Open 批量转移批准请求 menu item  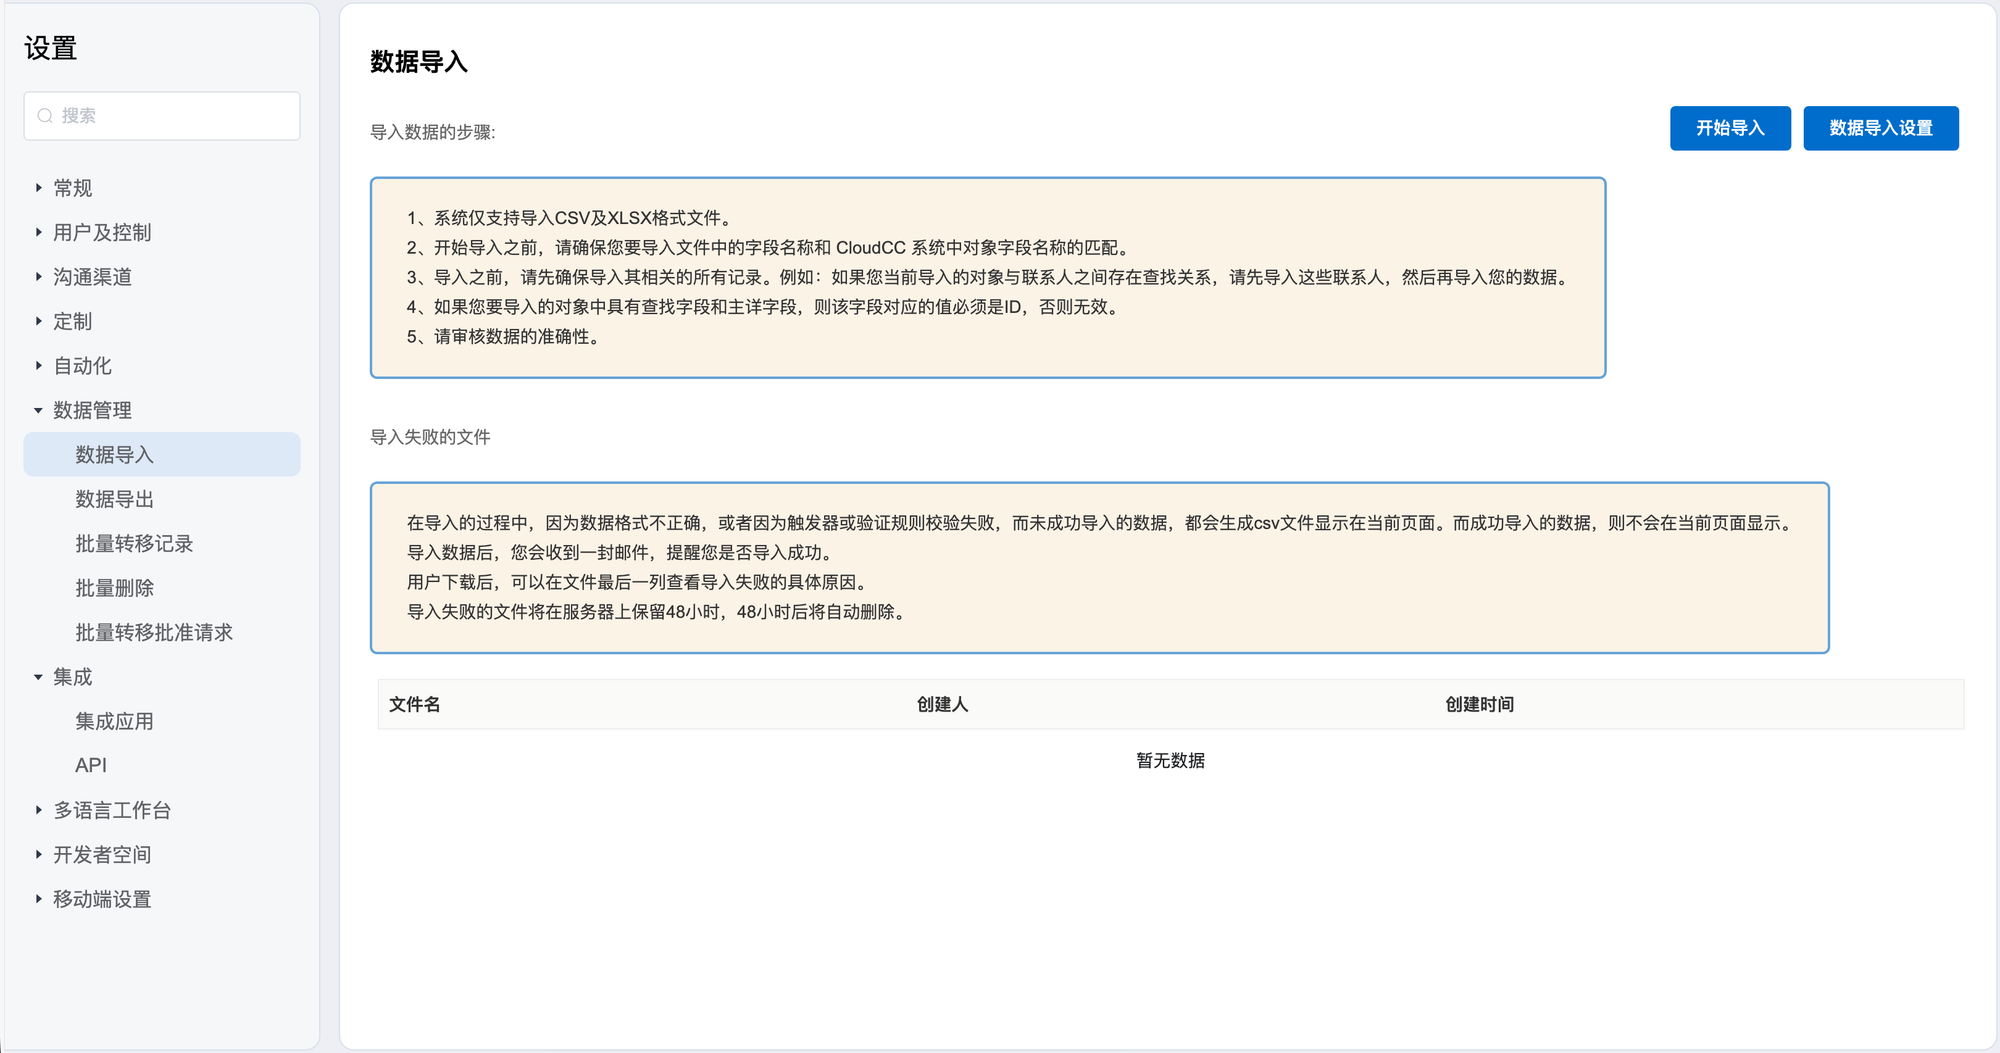click(154, 633)
